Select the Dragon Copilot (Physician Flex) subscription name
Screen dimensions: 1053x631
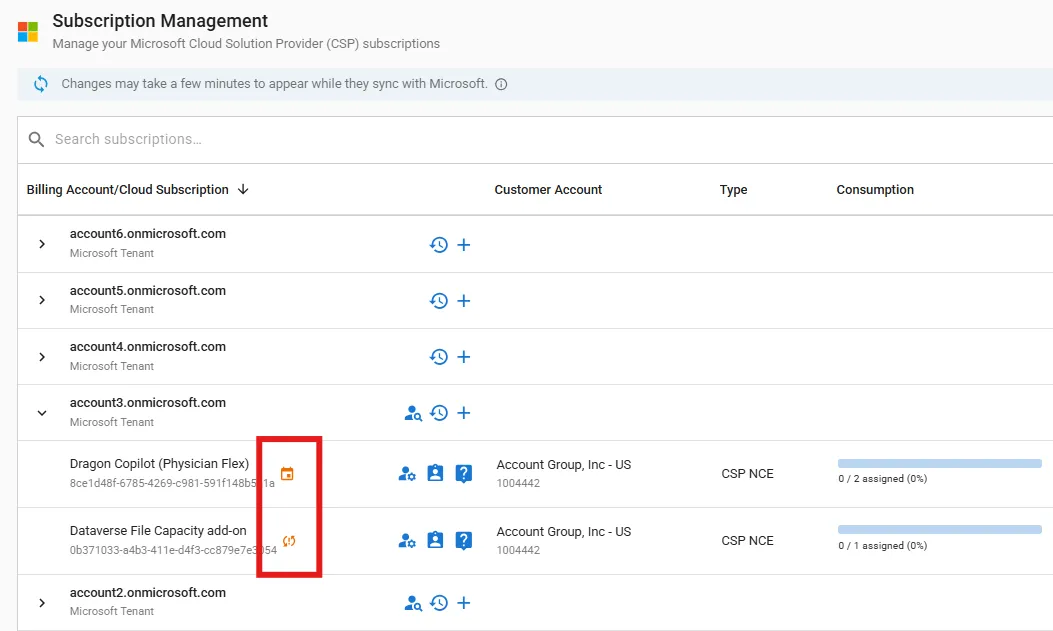(x=159, y=464)
